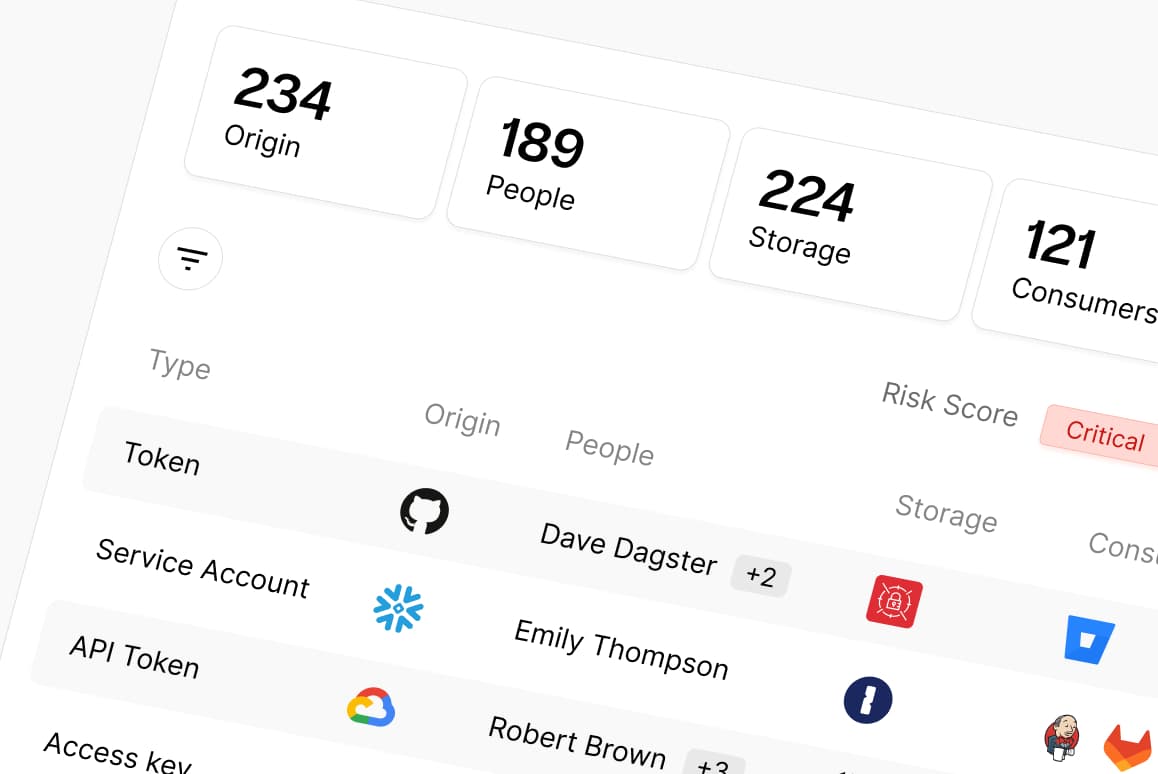
Task: Click the 1Password storage icon
Action: [x=868, y=699]
